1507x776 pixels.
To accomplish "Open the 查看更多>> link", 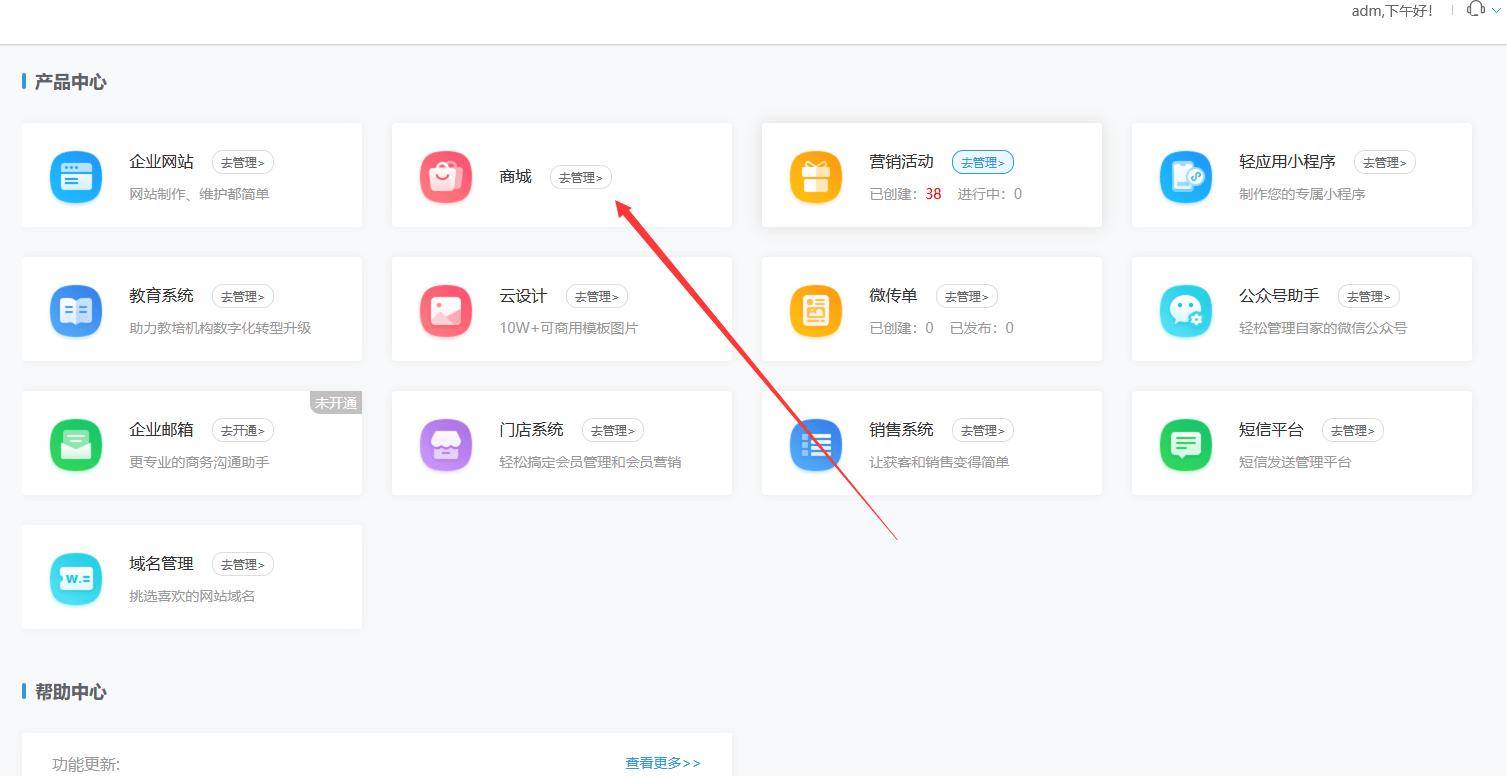I will tap(663, 763).
